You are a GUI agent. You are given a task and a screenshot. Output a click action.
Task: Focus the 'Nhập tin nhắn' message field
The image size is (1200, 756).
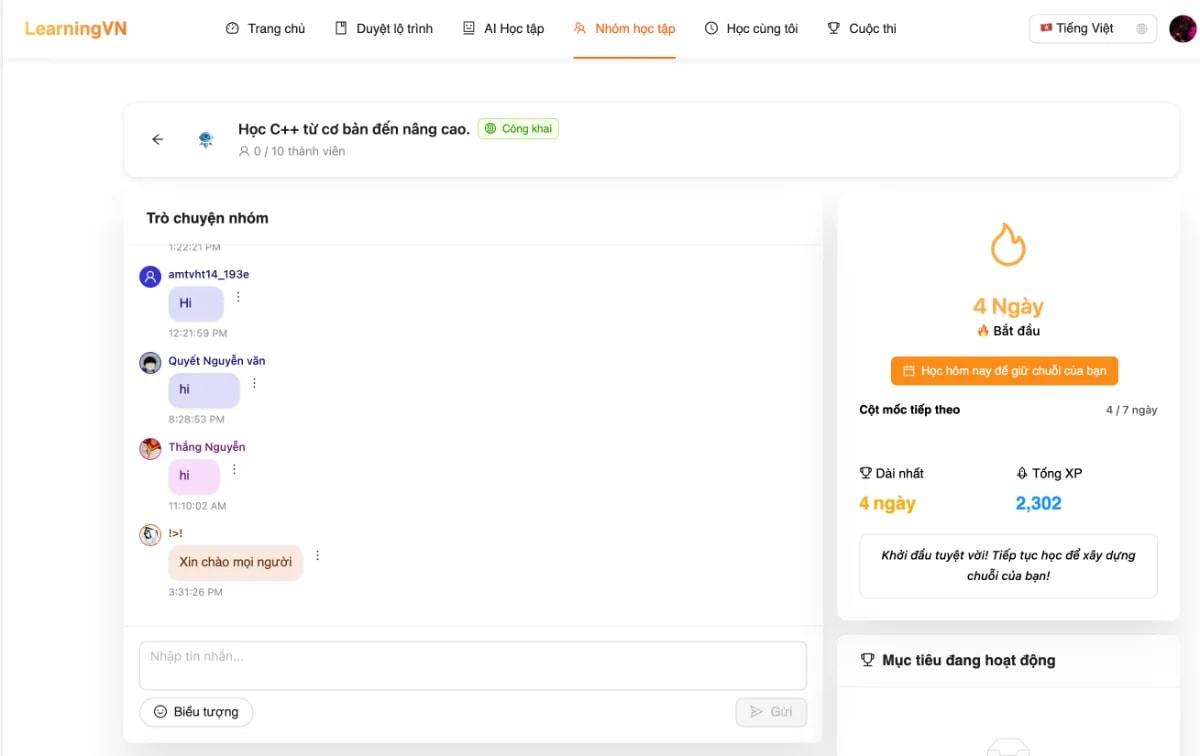point(472,665)
